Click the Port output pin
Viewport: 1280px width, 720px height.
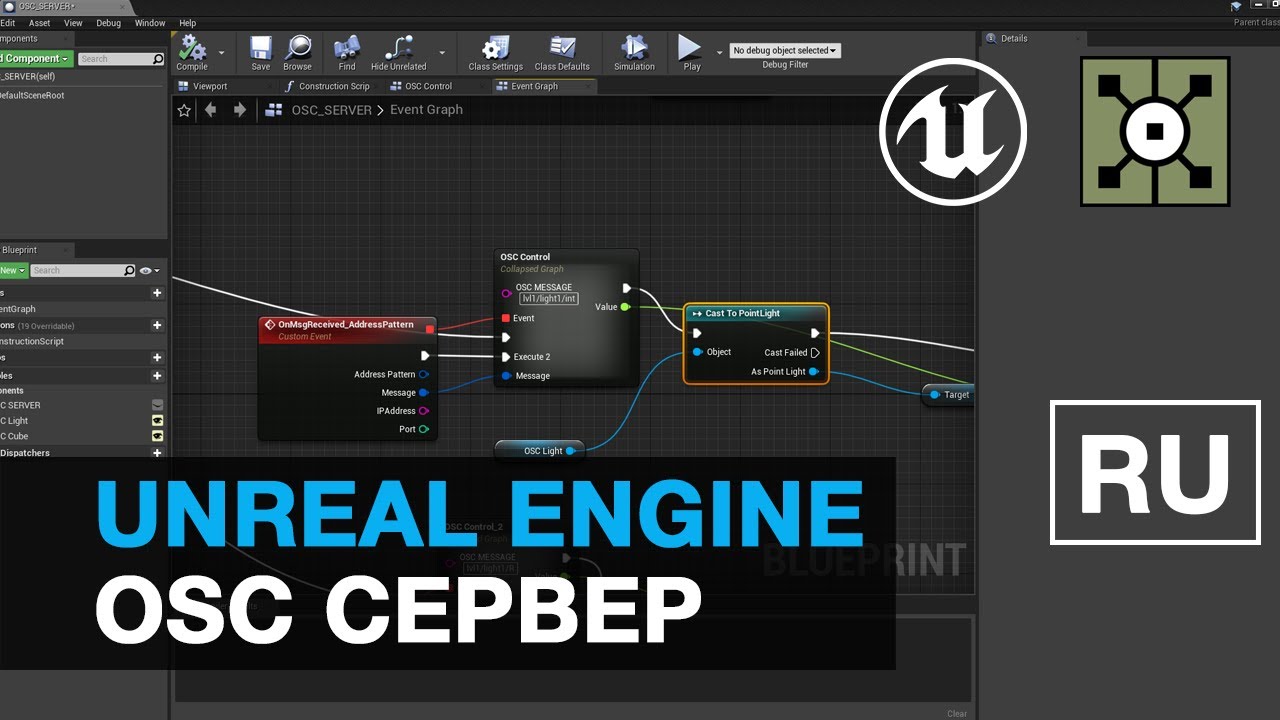(x=424, y=429)
